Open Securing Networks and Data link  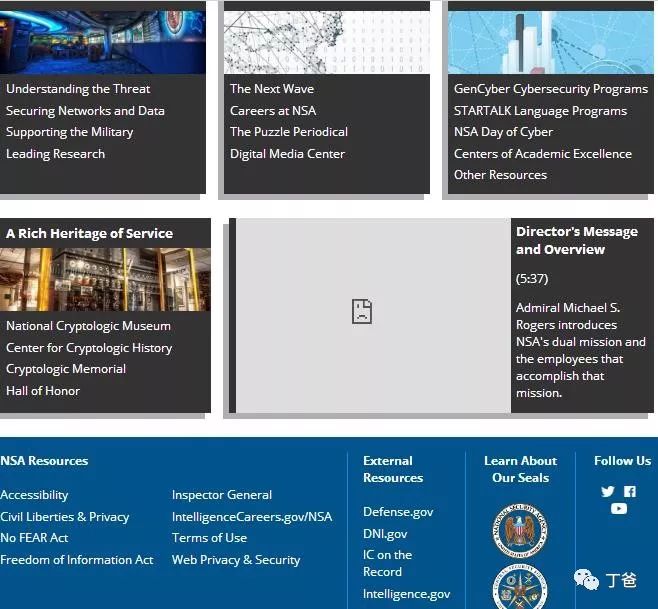[x=85, y=111]
